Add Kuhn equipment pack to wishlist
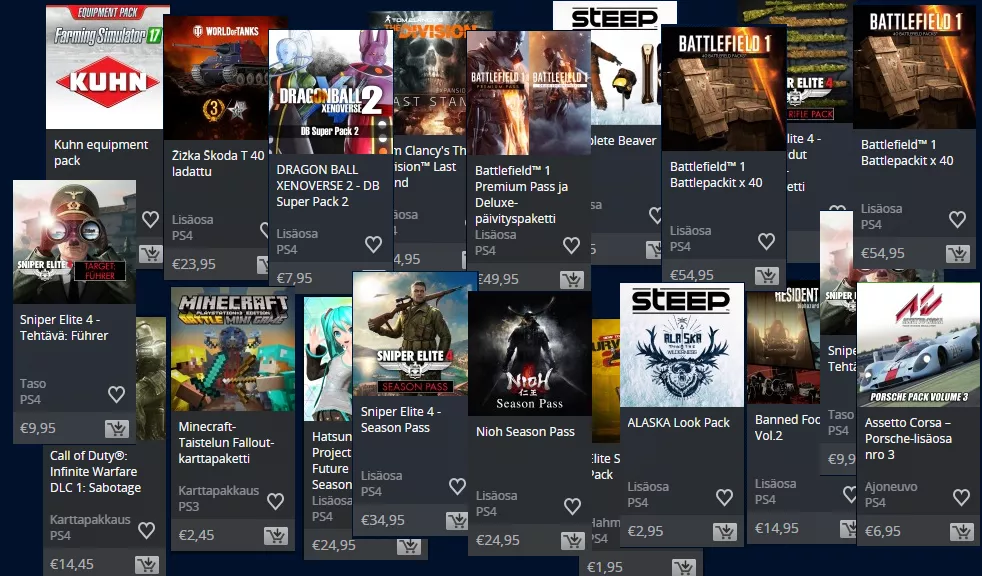Image resolution: width=982 pixels, height=576 pixels. [x=150, y=219]
